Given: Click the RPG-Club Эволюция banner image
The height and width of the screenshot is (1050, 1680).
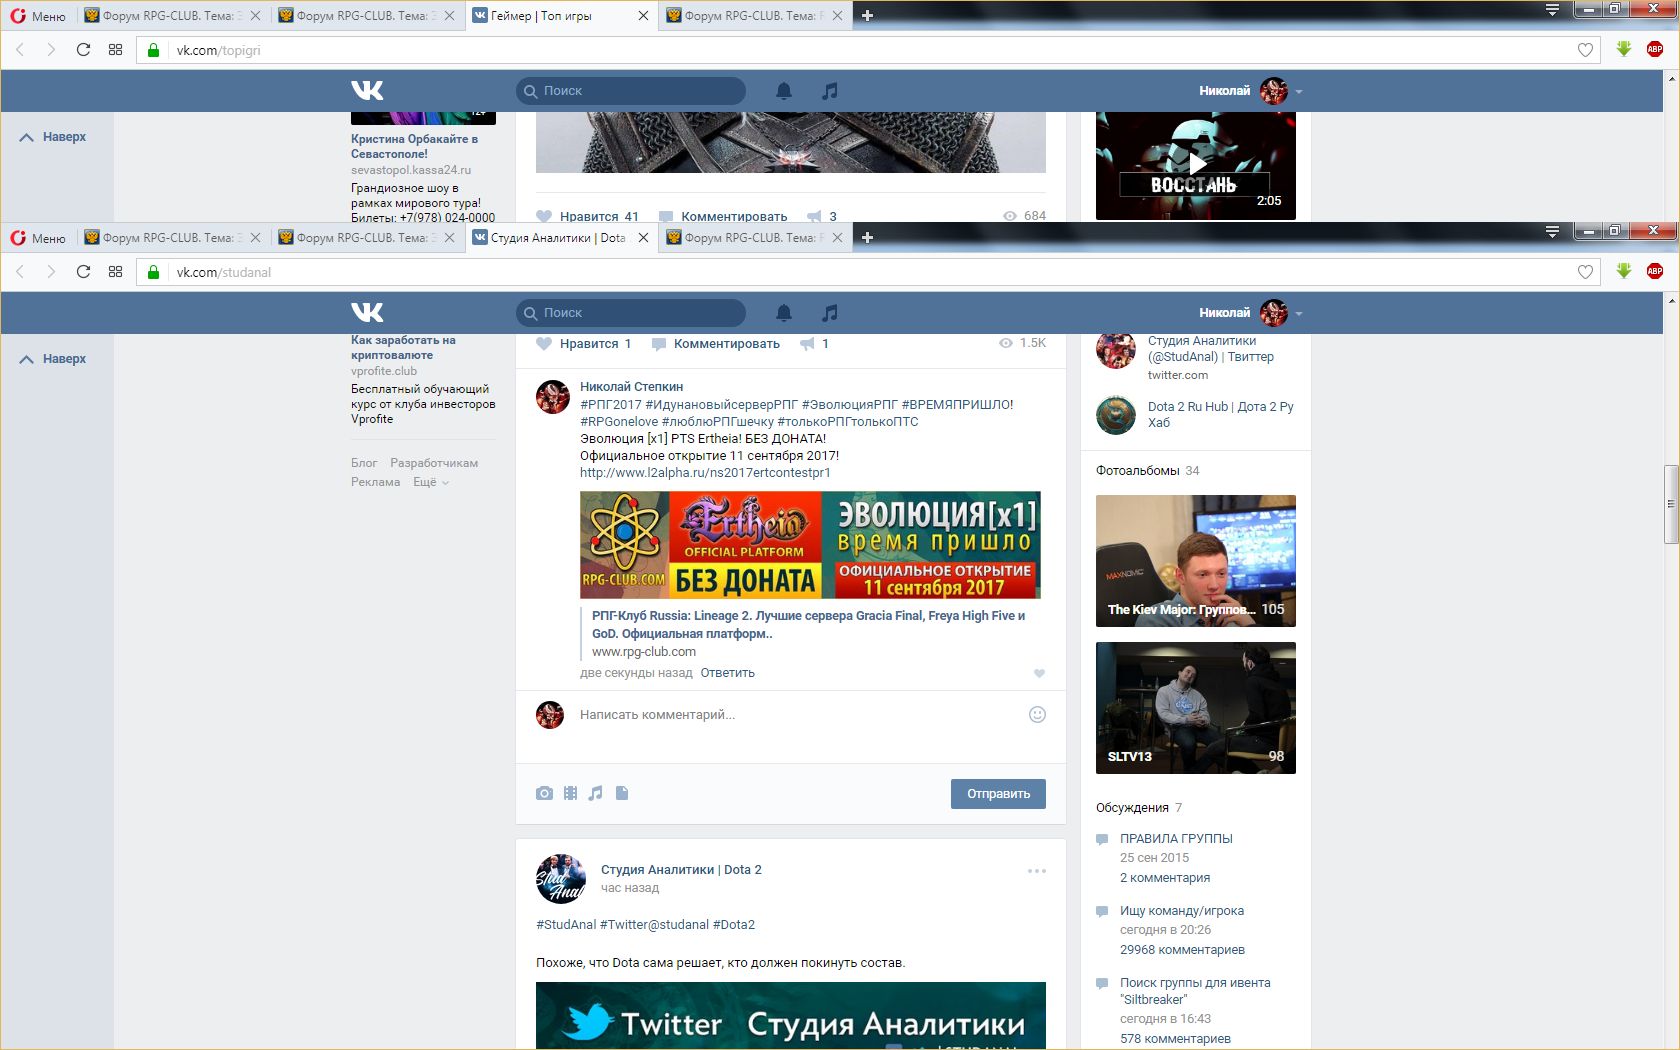Looking at the screenshot, I should [810, 545].
